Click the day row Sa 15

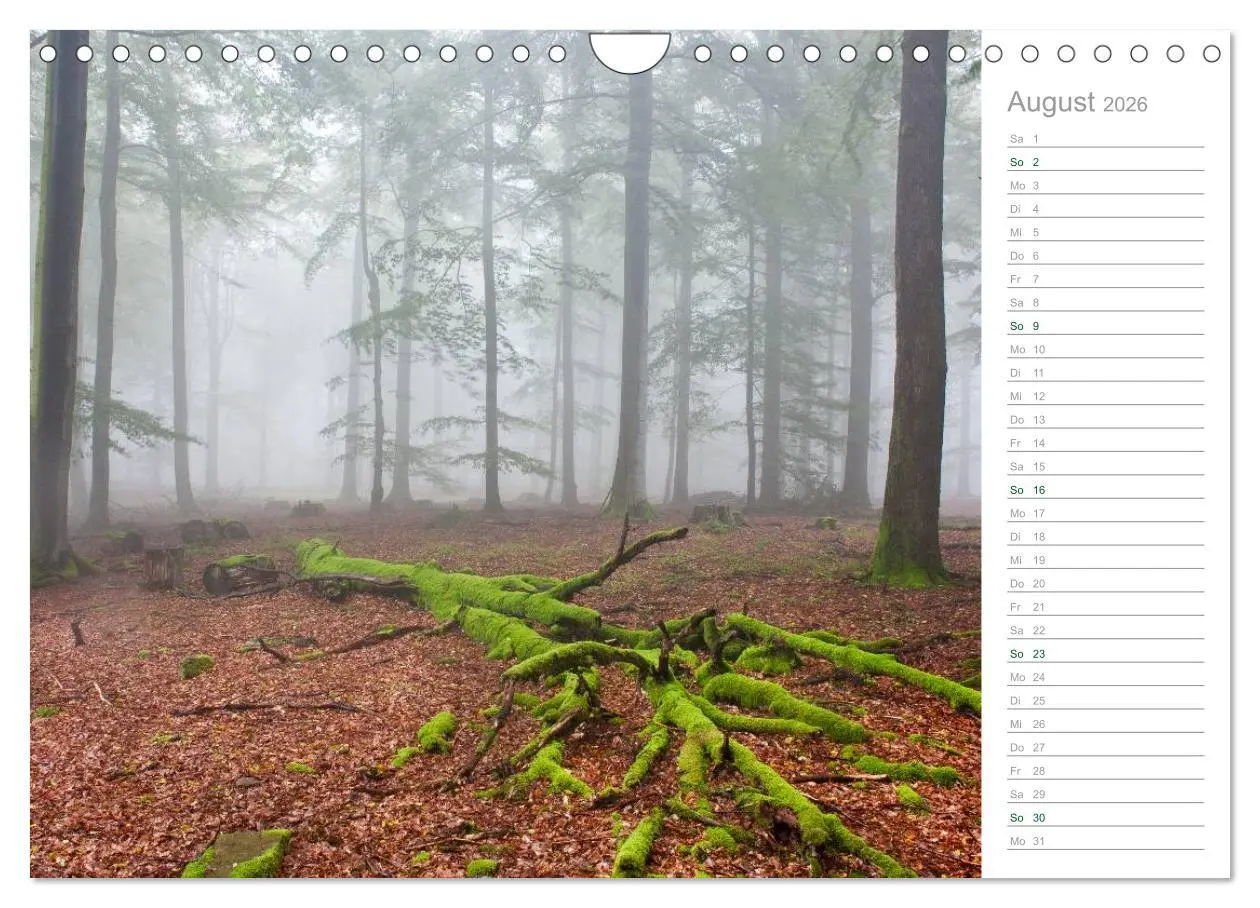coord(1105,466)
